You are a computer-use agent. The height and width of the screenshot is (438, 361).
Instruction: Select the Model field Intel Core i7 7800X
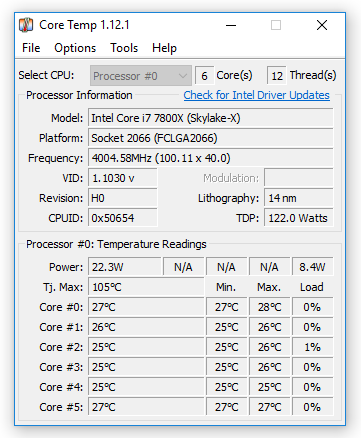[211, 118]
